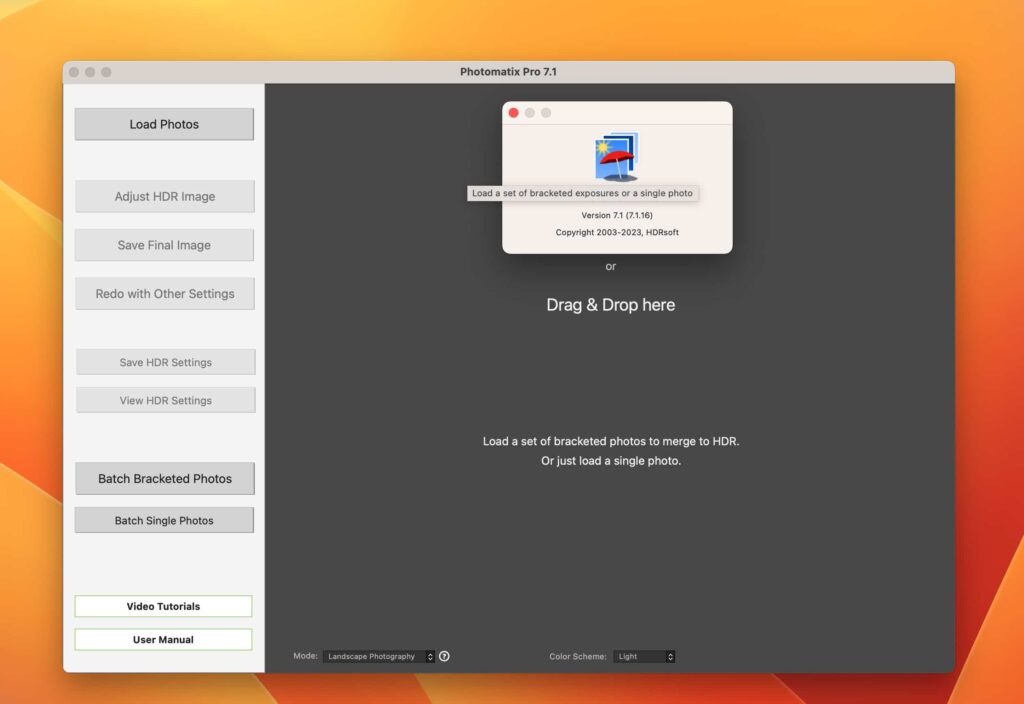This screenshot has height=704, width=1024.
Task: Click the Photomatix umbrella app icon
Action: [617, 157]
